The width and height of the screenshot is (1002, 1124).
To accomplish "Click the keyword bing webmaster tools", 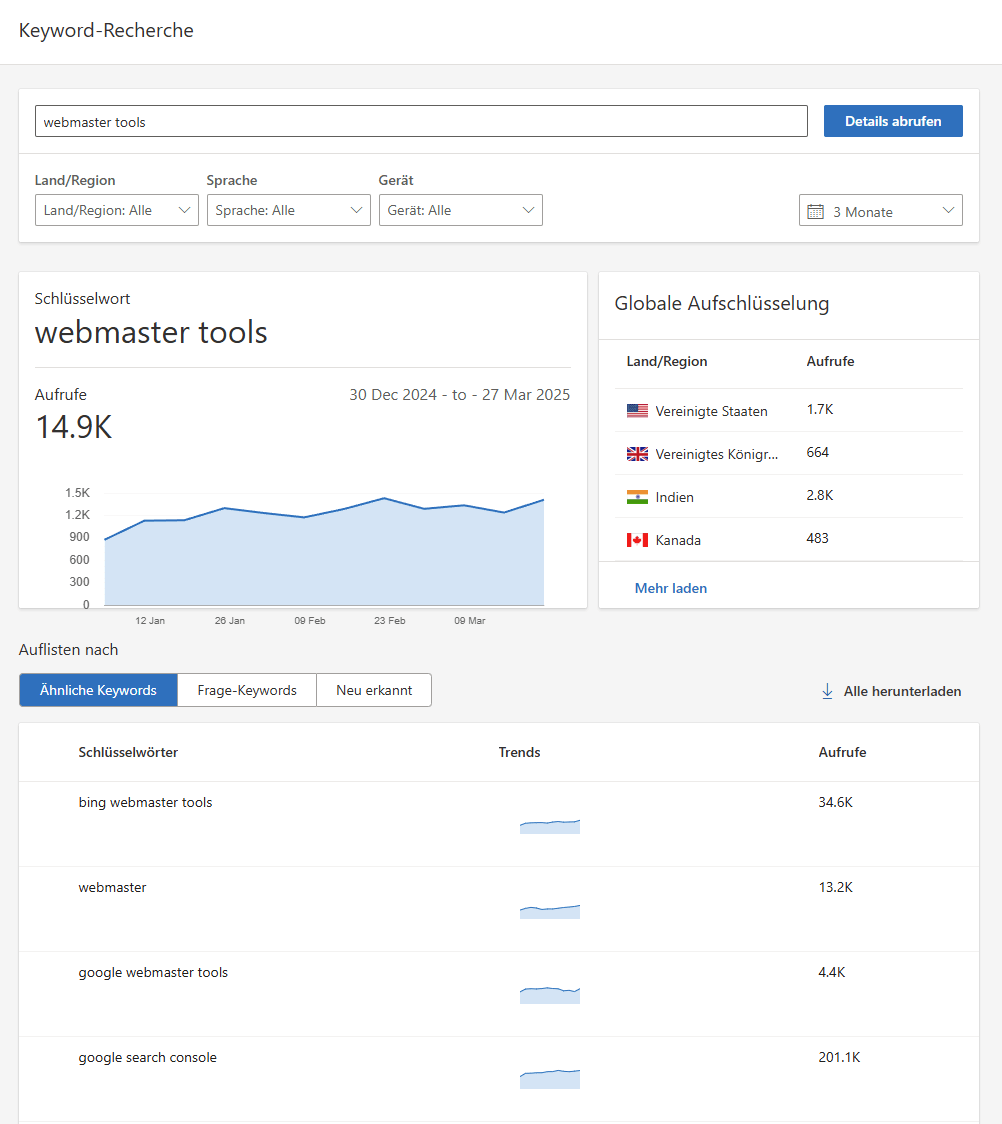I will tap(145, 802).
